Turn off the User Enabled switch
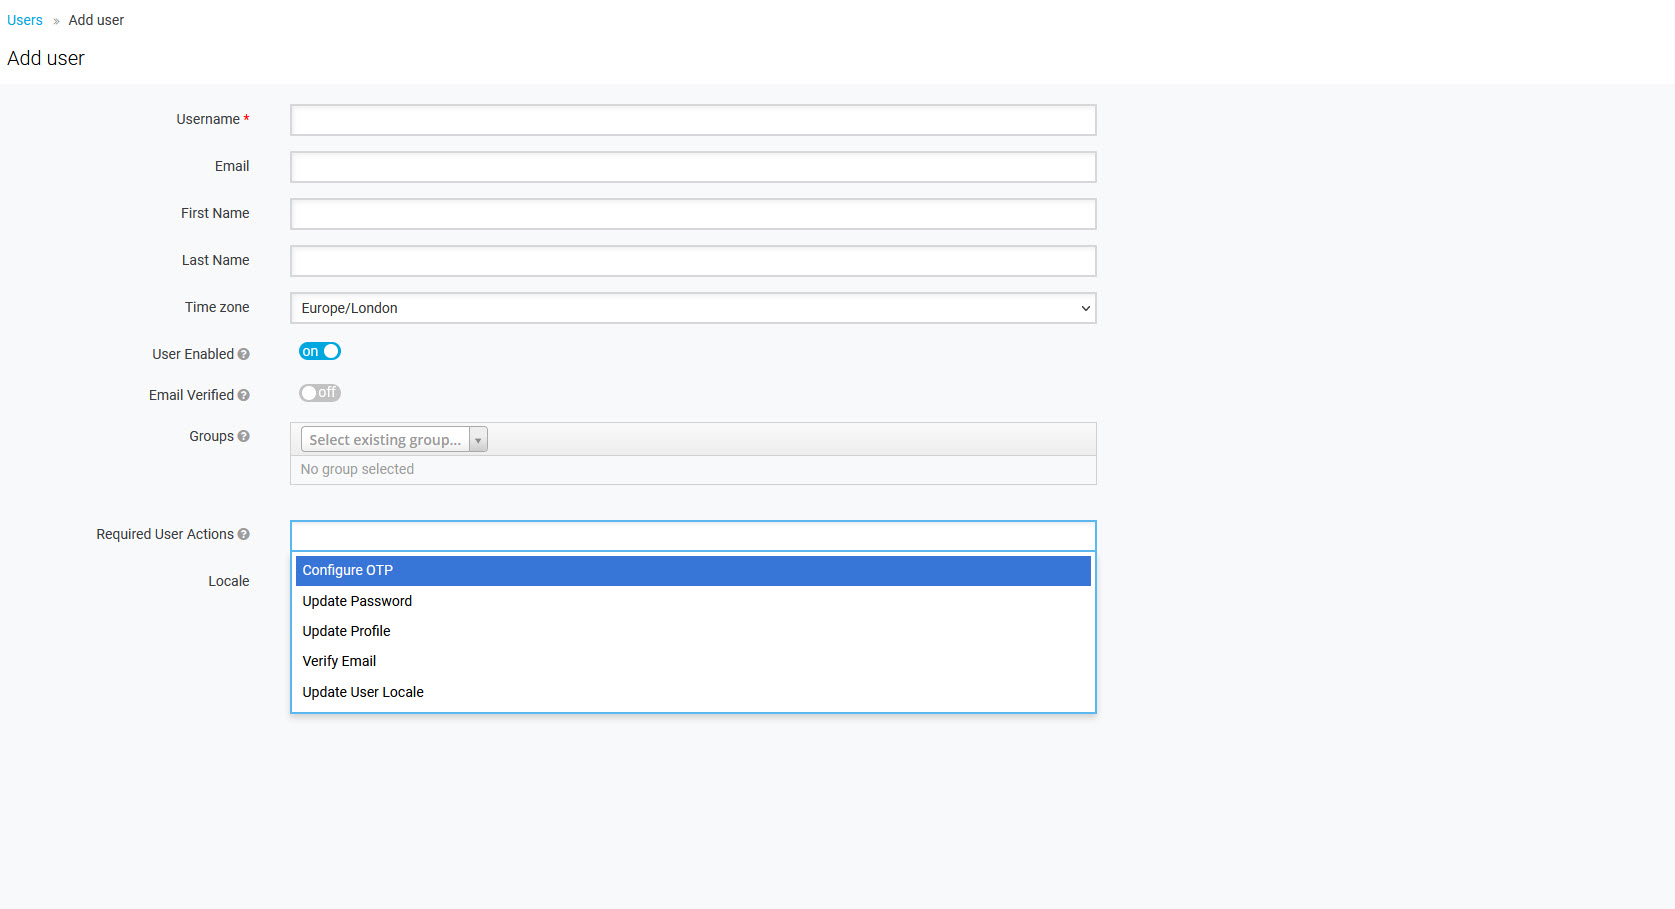This screenshot has height=909, width=1675. click(x=320, y=352)
